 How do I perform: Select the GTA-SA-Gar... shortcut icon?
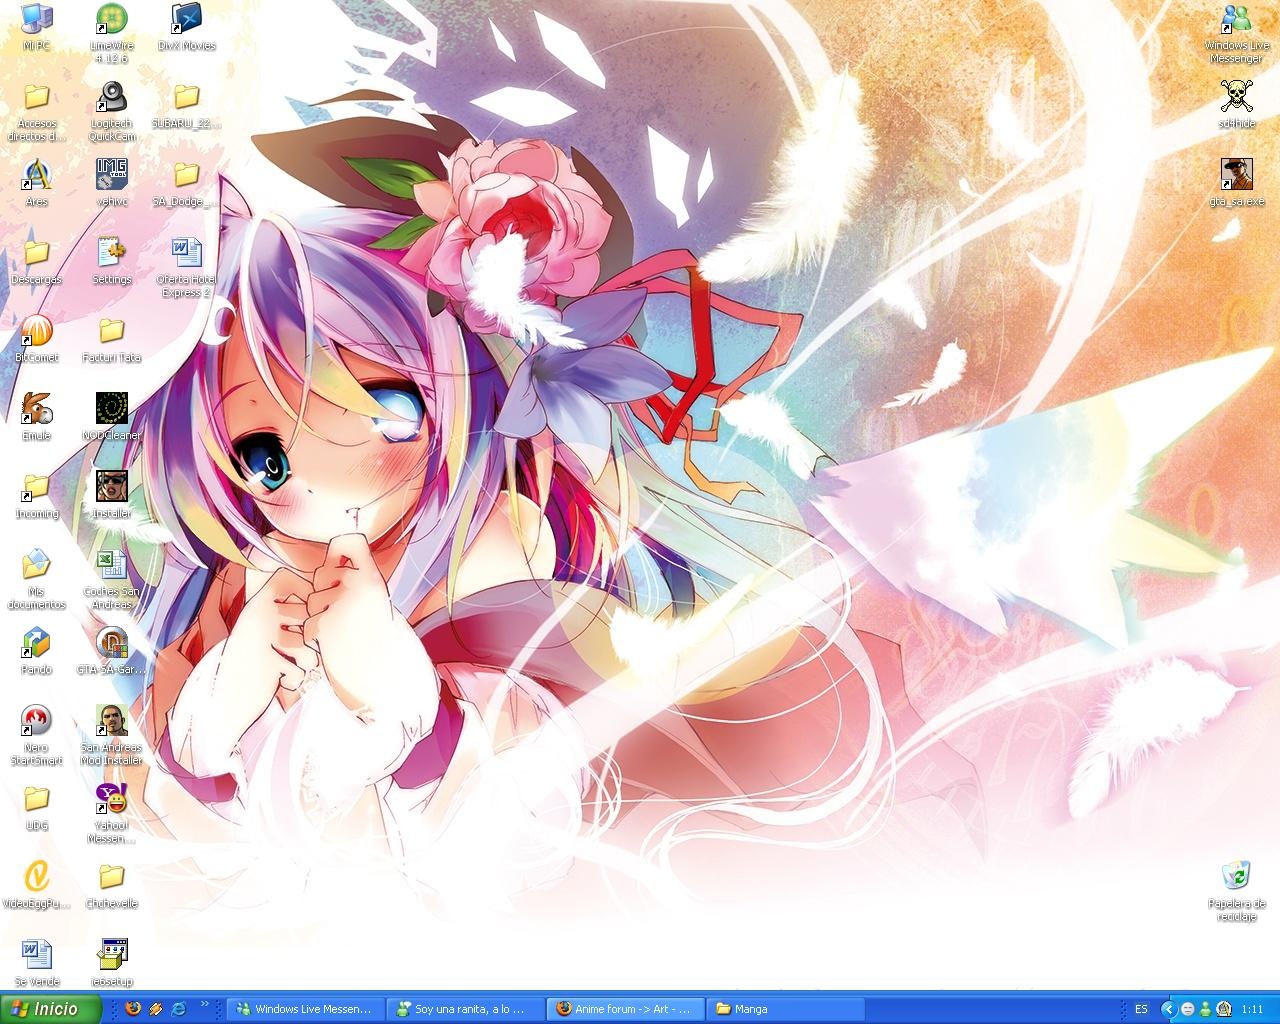coord(111,652)
